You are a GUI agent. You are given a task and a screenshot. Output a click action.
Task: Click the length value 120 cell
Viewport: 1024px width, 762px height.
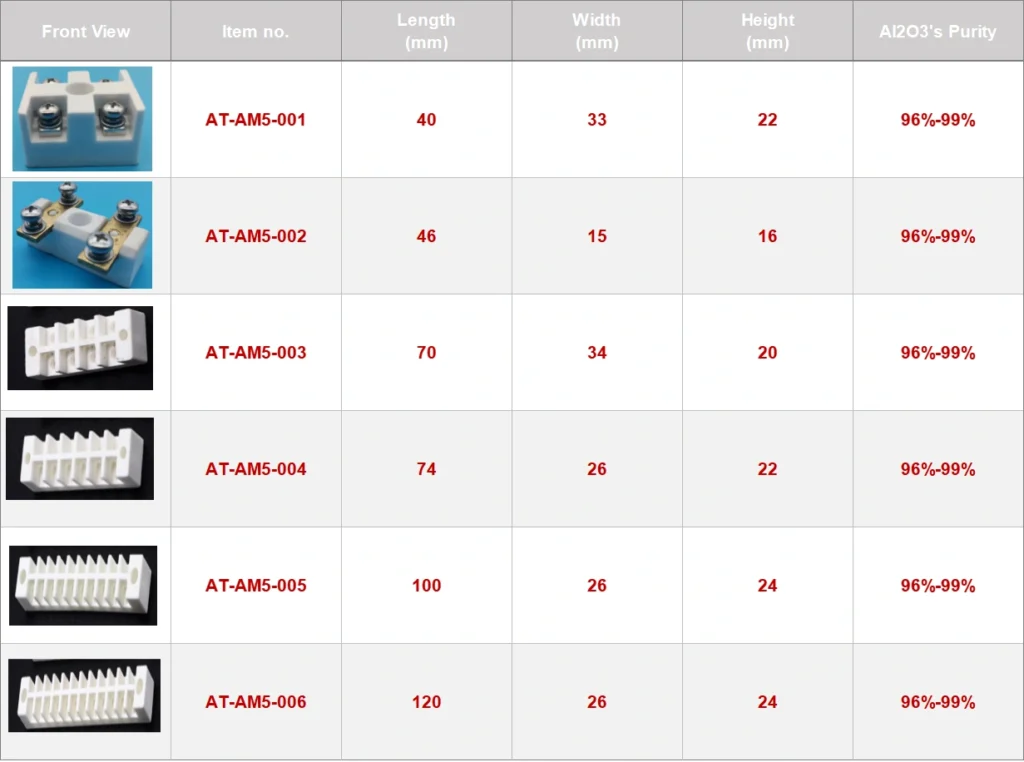pos(426,702)
